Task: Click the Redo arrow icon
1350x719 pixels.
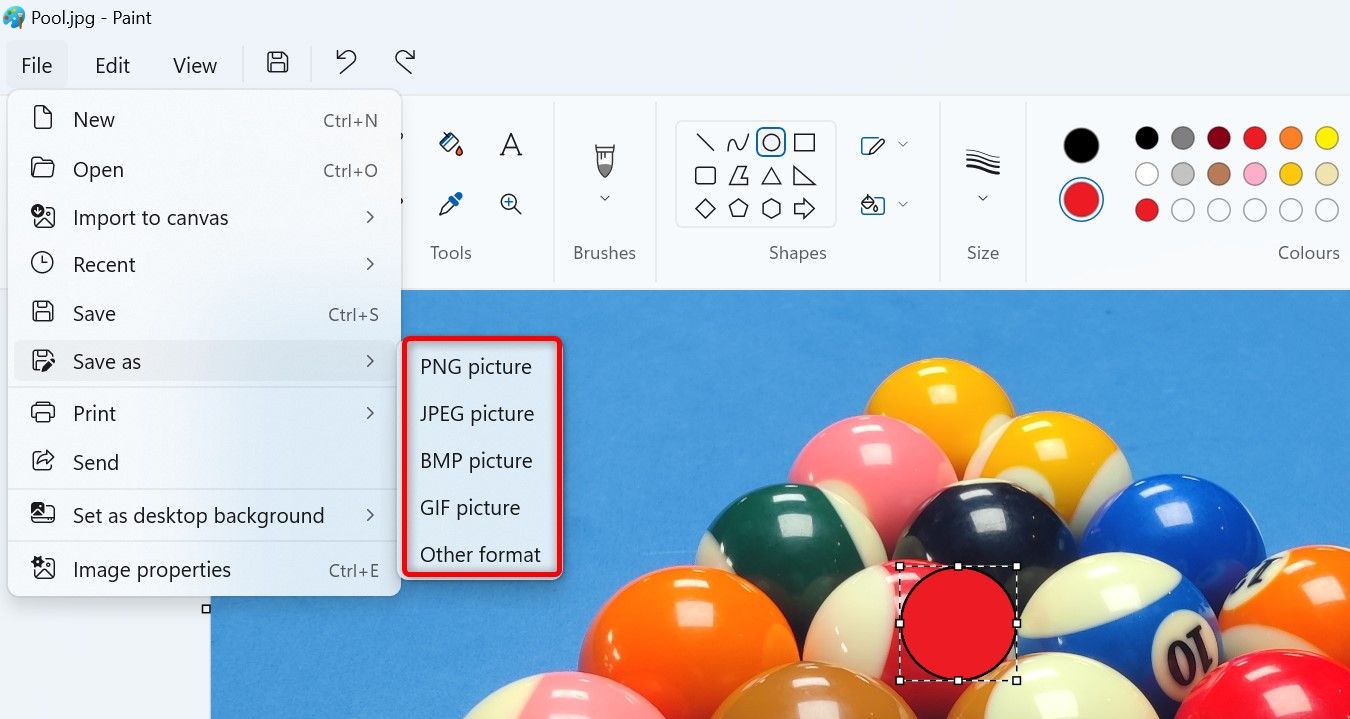Action: coord(405,62)
